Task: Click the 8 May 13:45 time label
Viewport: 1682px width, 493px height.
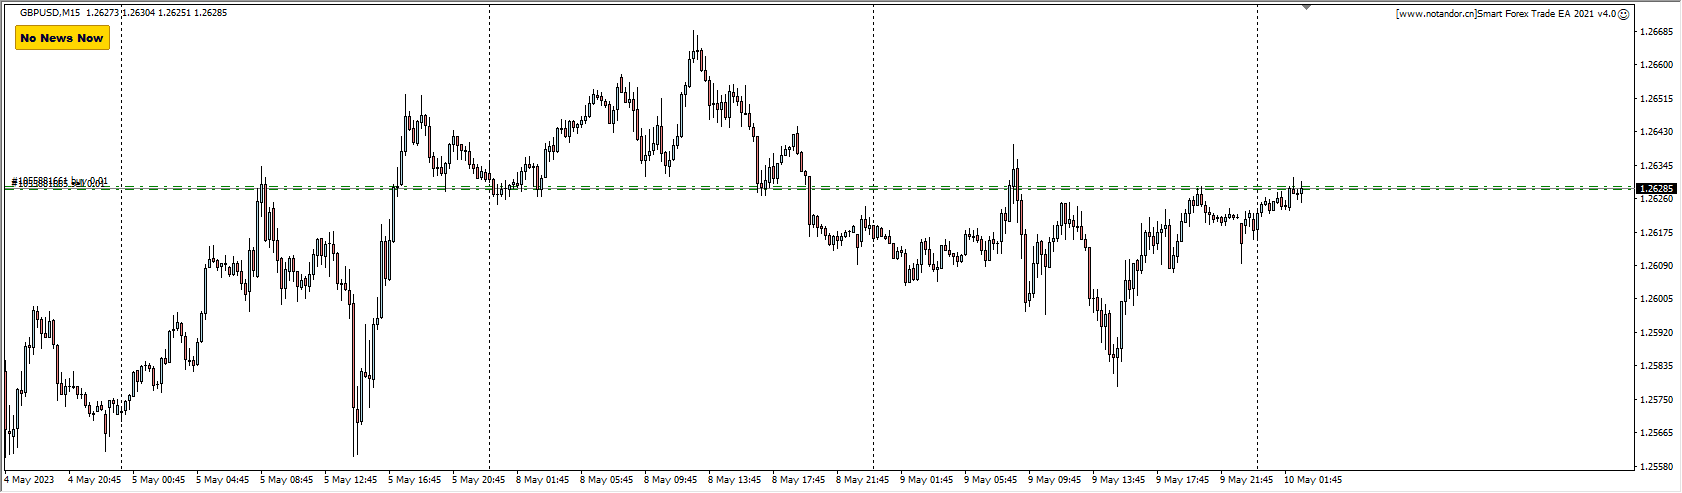Action: coord(735,480)
